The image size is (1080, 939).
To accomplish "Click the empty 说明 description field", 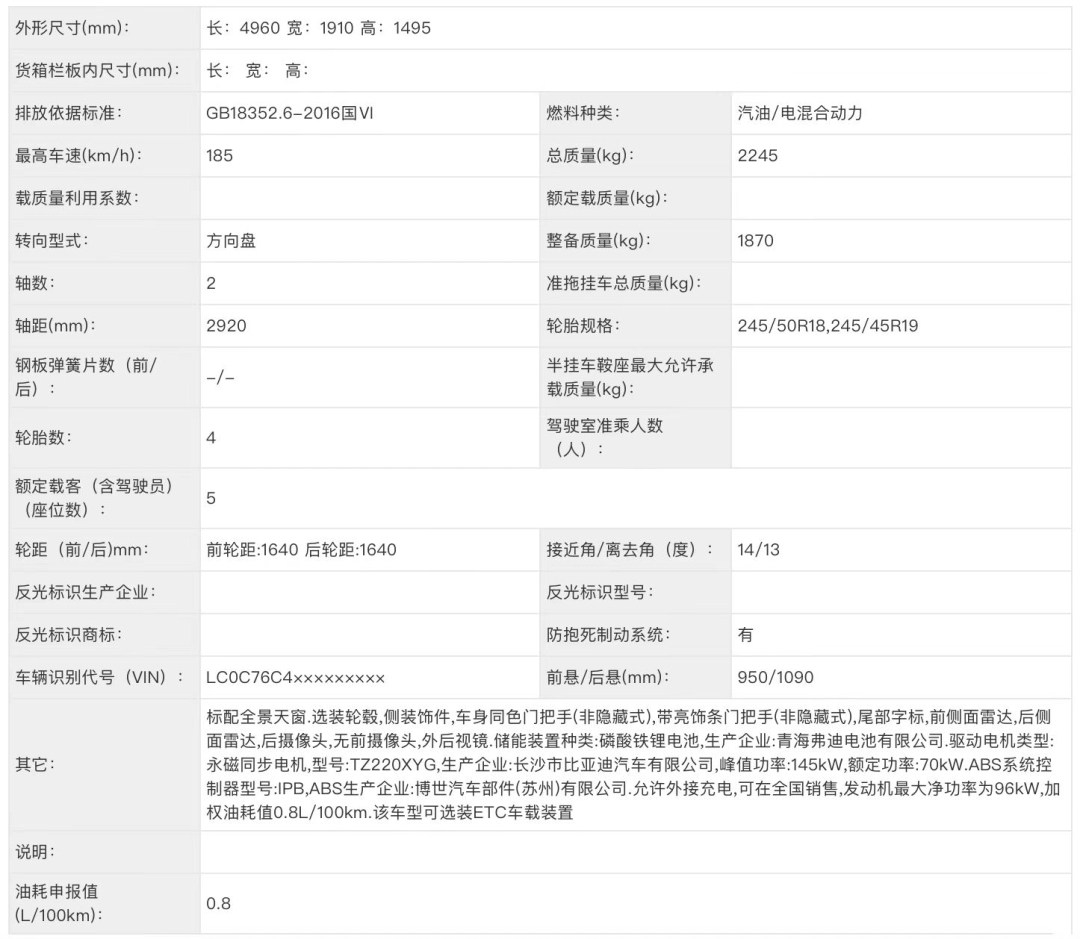I will (635, 852).
